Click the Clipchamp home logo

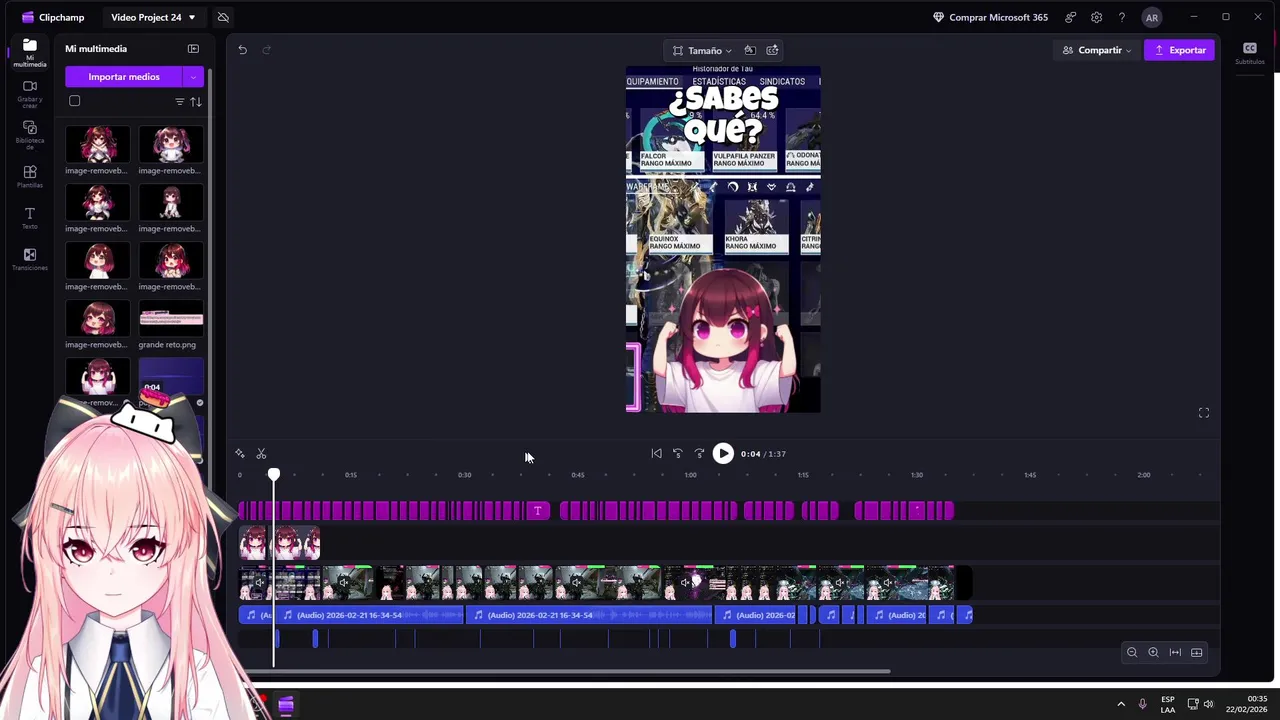click(x=53, y=17)
